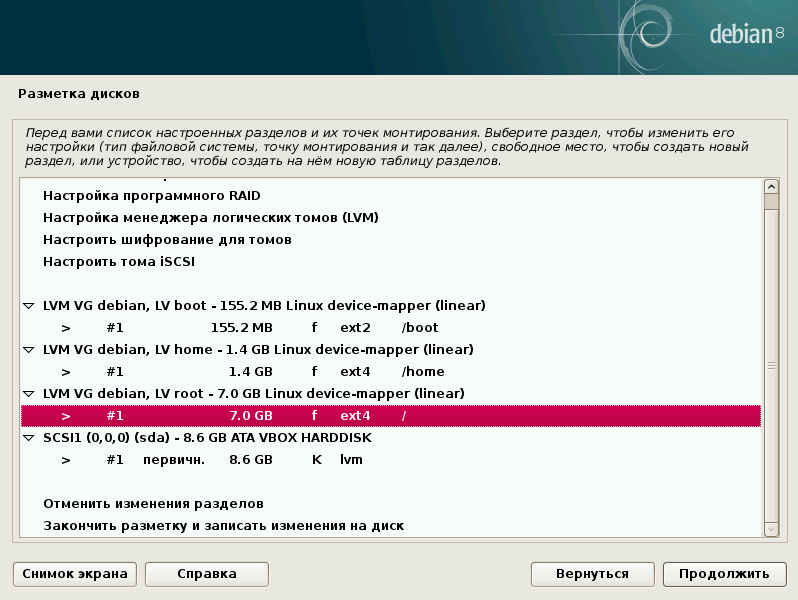Select Отменить изменения разделов
The height and width of the screenshot is (600, 798).
[153, 503]
